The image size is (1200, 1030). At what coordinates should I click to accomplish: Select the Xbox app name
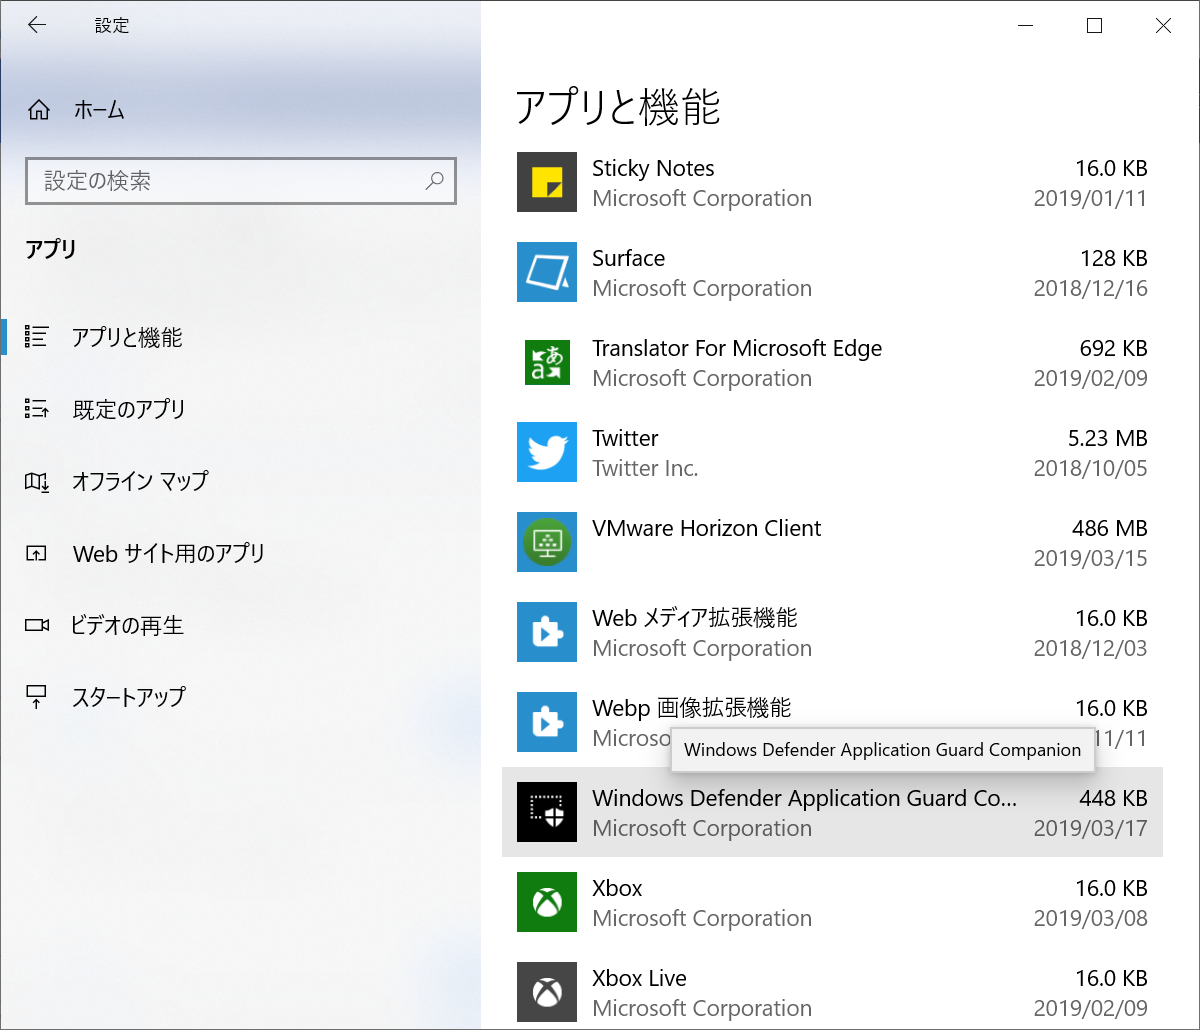coord(617,888)
